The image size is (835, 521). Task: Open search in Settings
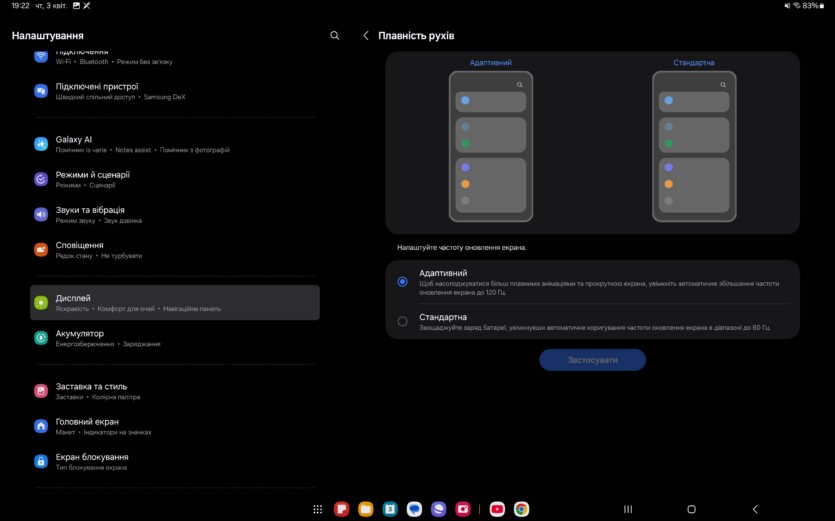335,36
